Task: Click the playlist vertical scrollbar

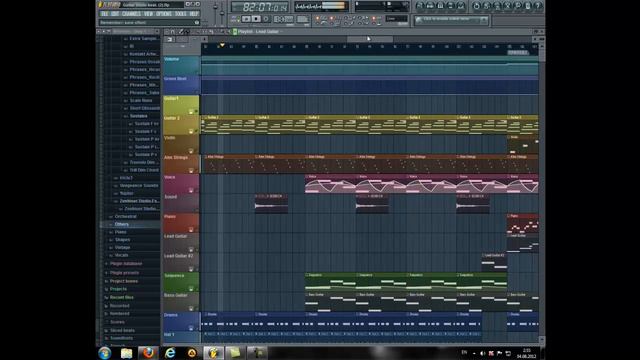Action: point(542,192)
